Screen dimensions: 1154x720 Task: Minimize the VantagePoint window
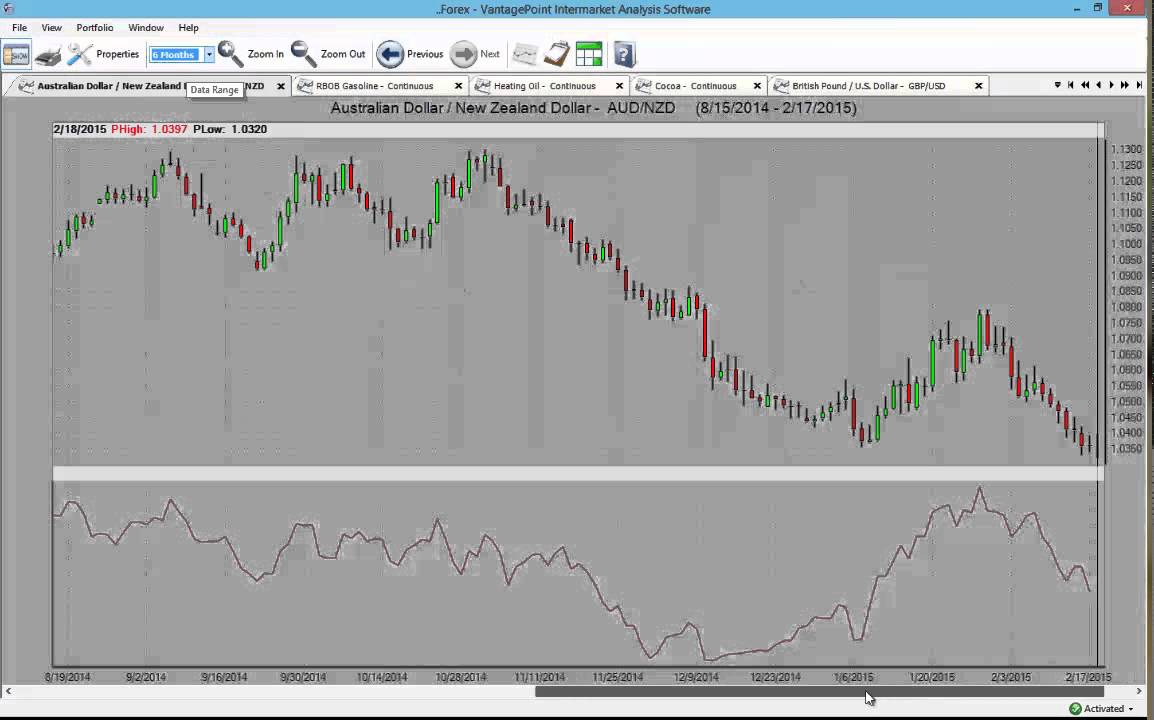click(x=1076, y=8)
